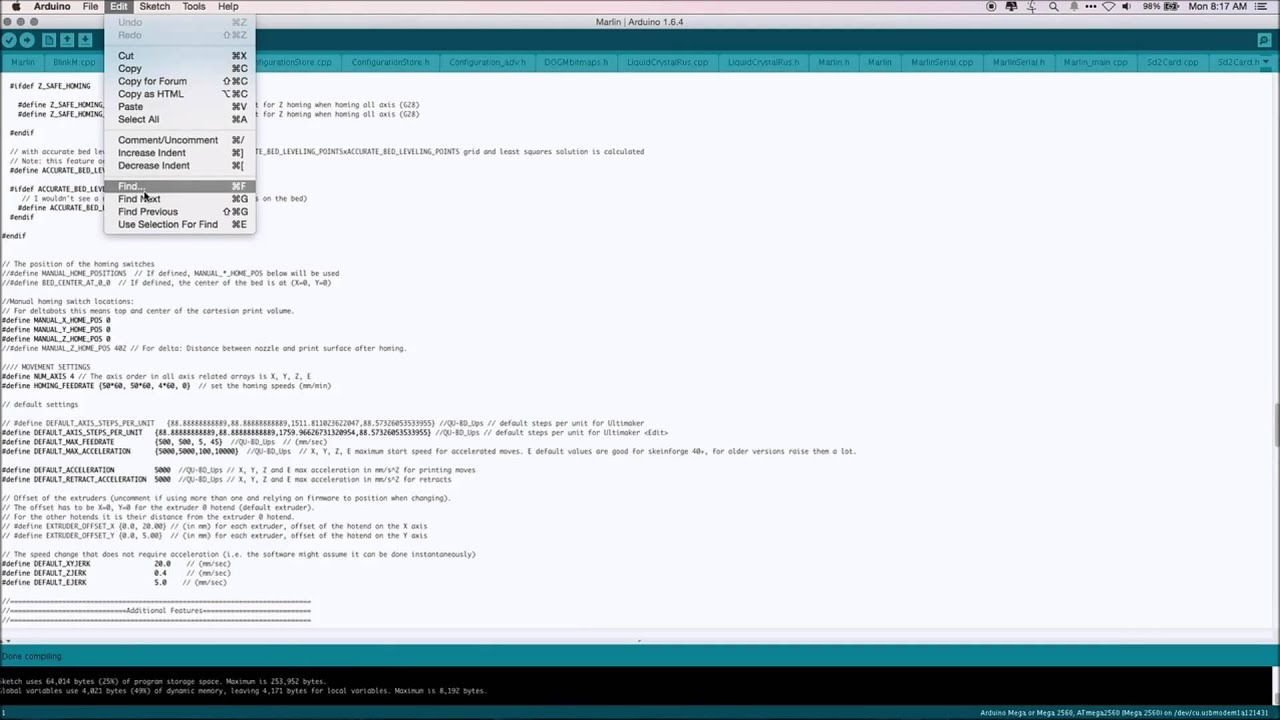Image resolution: width=1280 pixels, height=720 pixels.
Task: Open the Arduino application menu
Action: pos(52,6)
